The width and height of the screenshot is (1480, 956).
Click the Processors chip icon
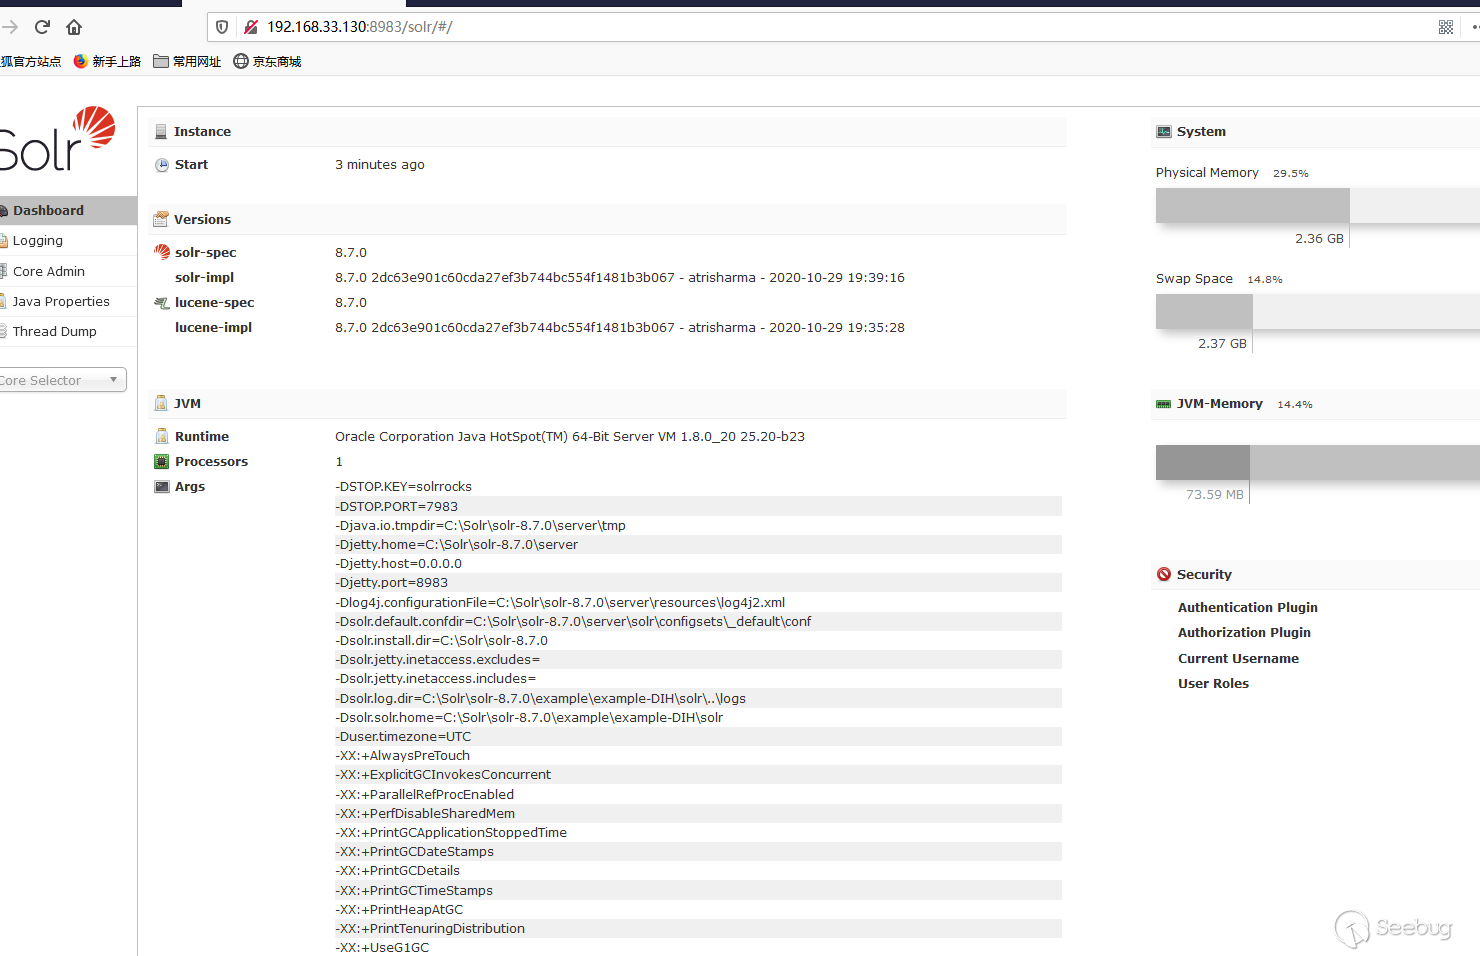point(162,461)
